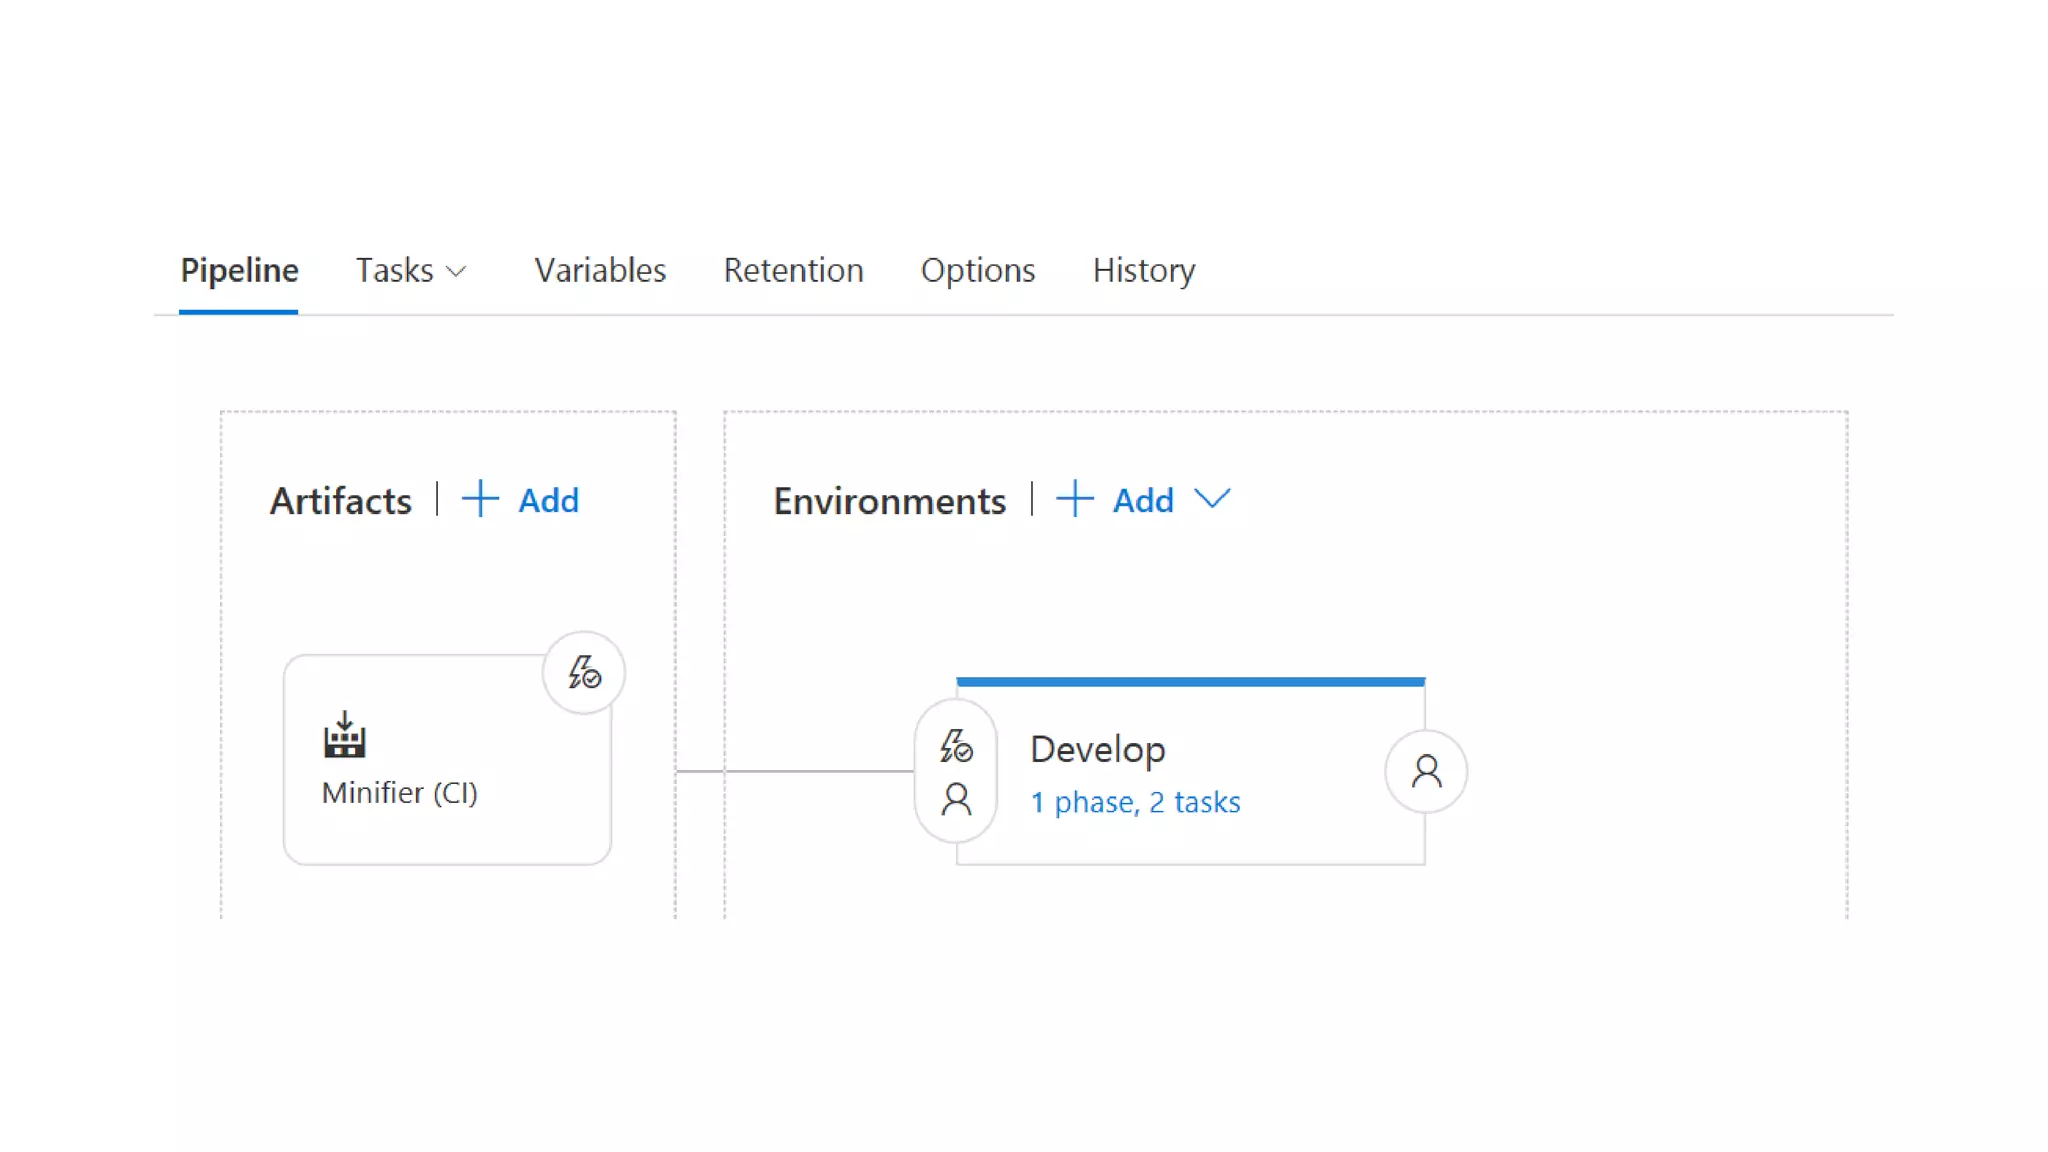Go to the Retention tab
Viewport: 2048px width, 1152px height.
(793, 270)
